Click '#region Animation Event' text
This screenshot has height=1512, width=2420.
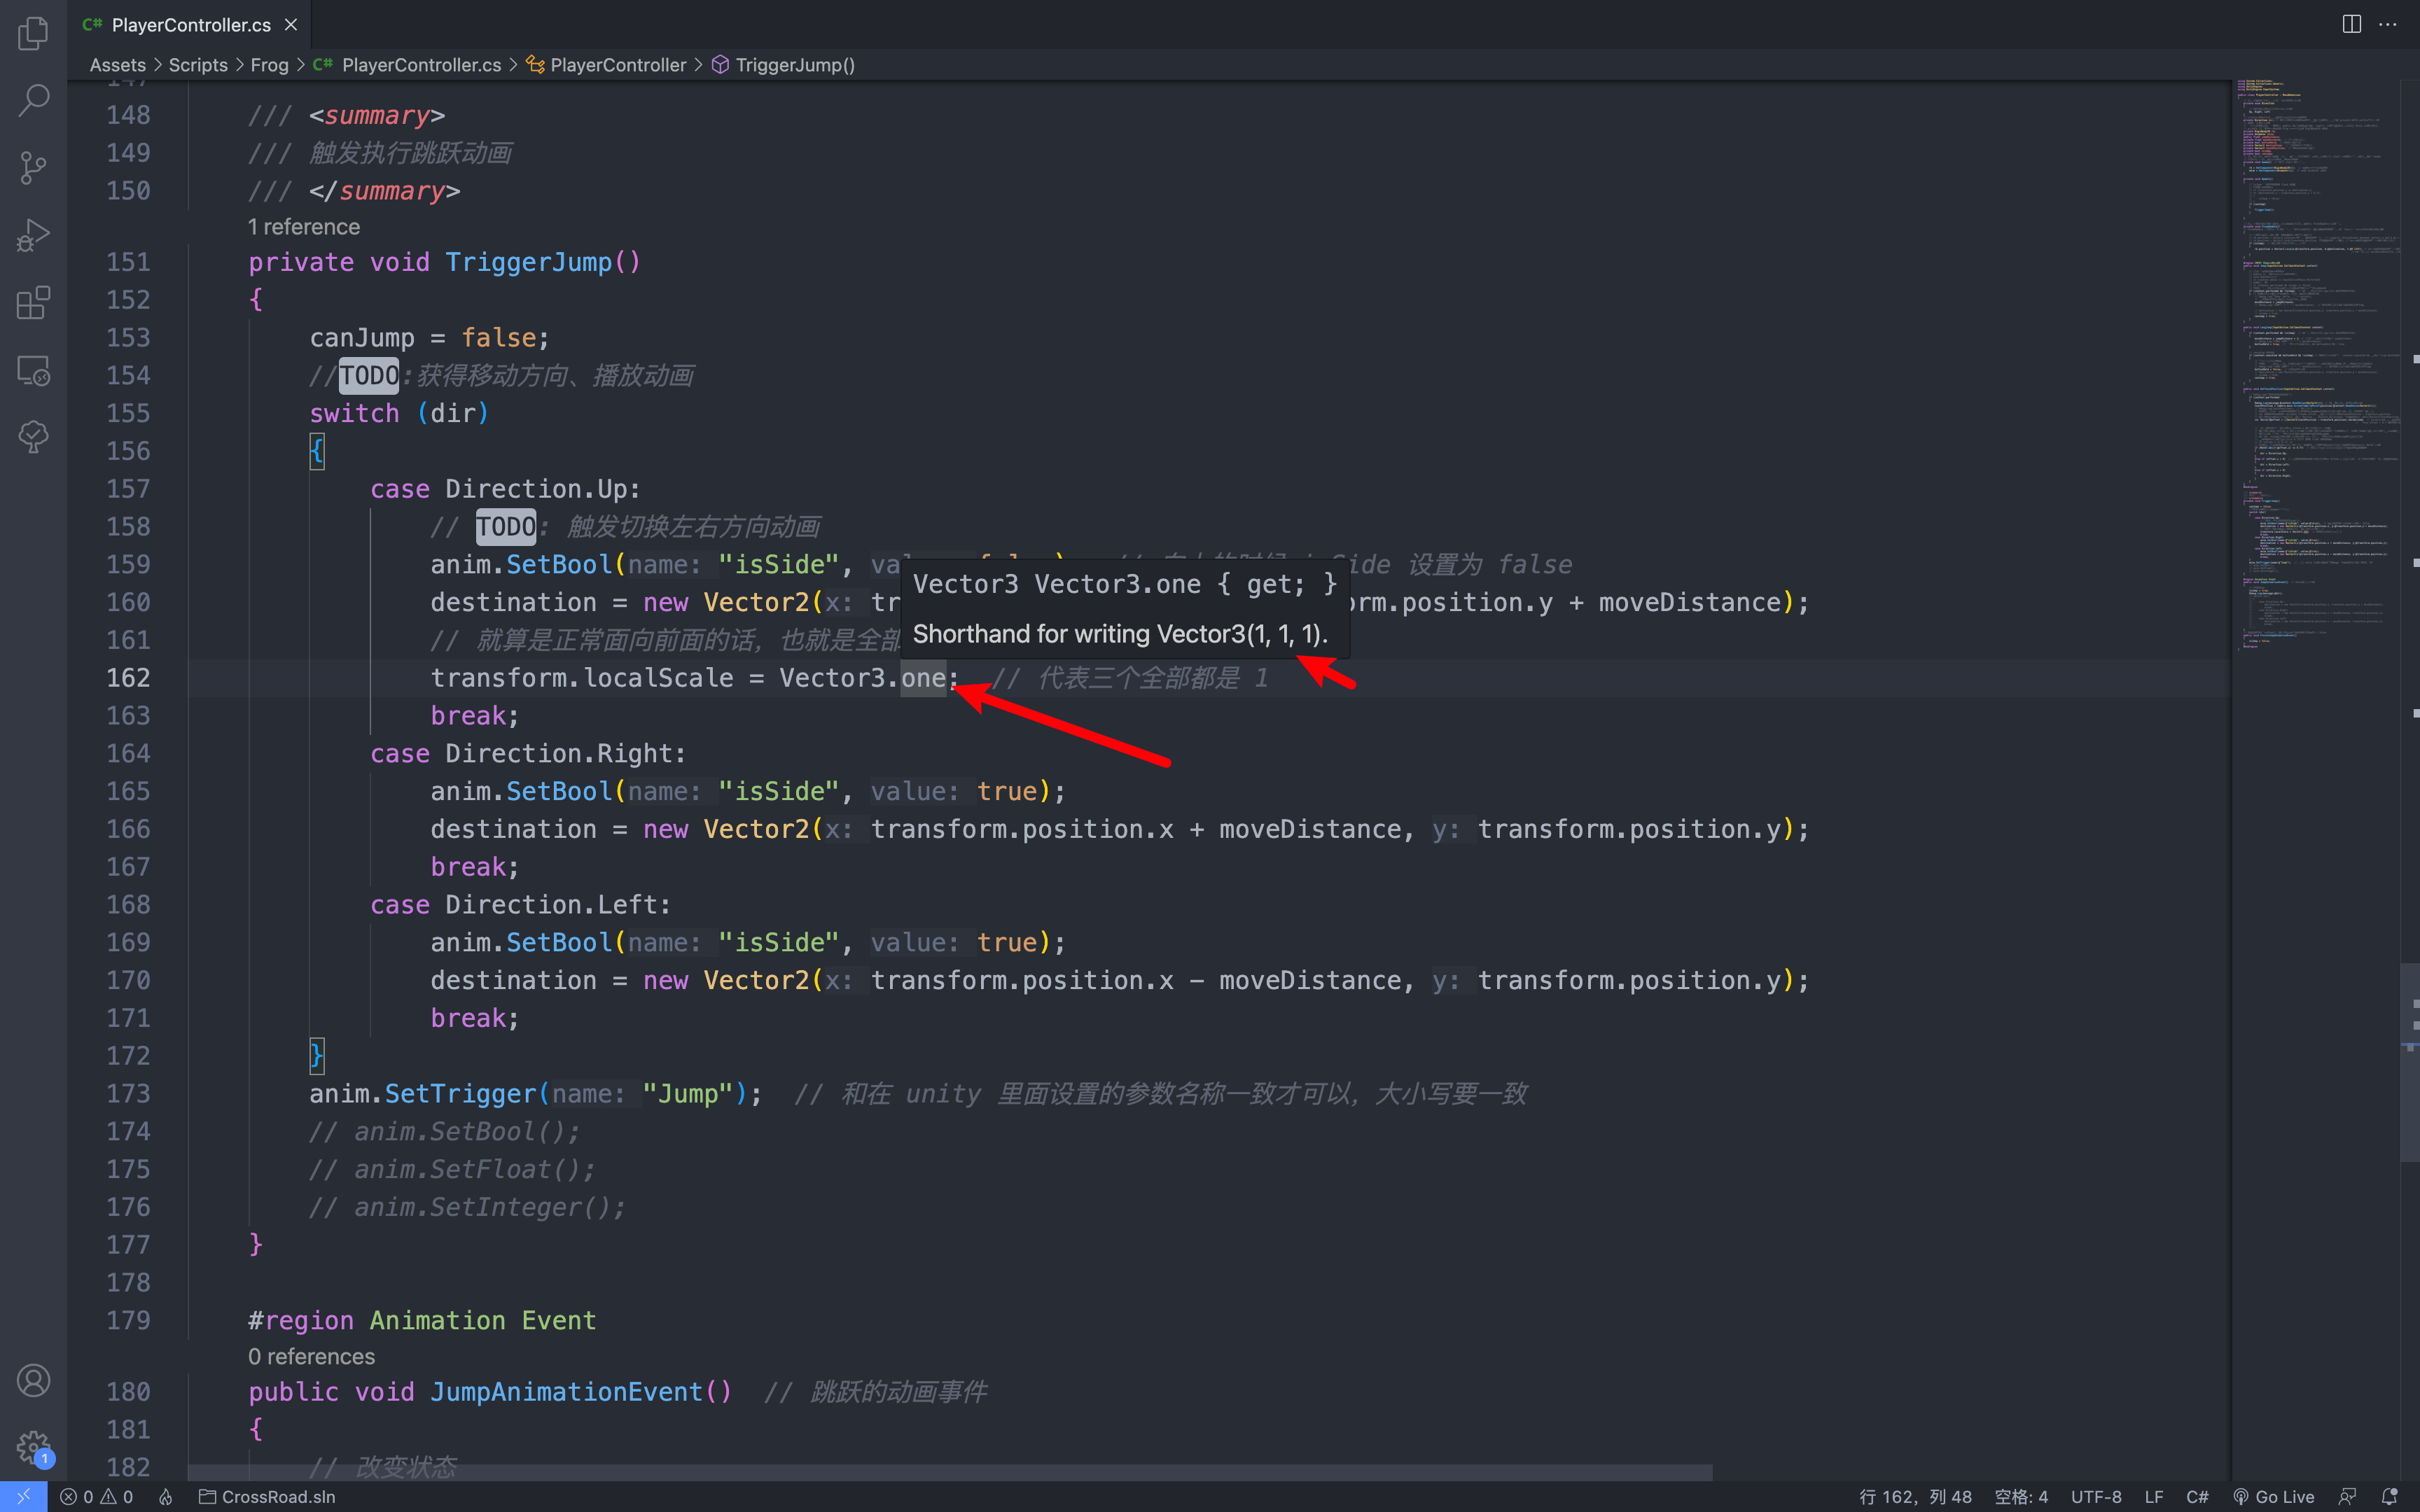(x=422, y=1320)
